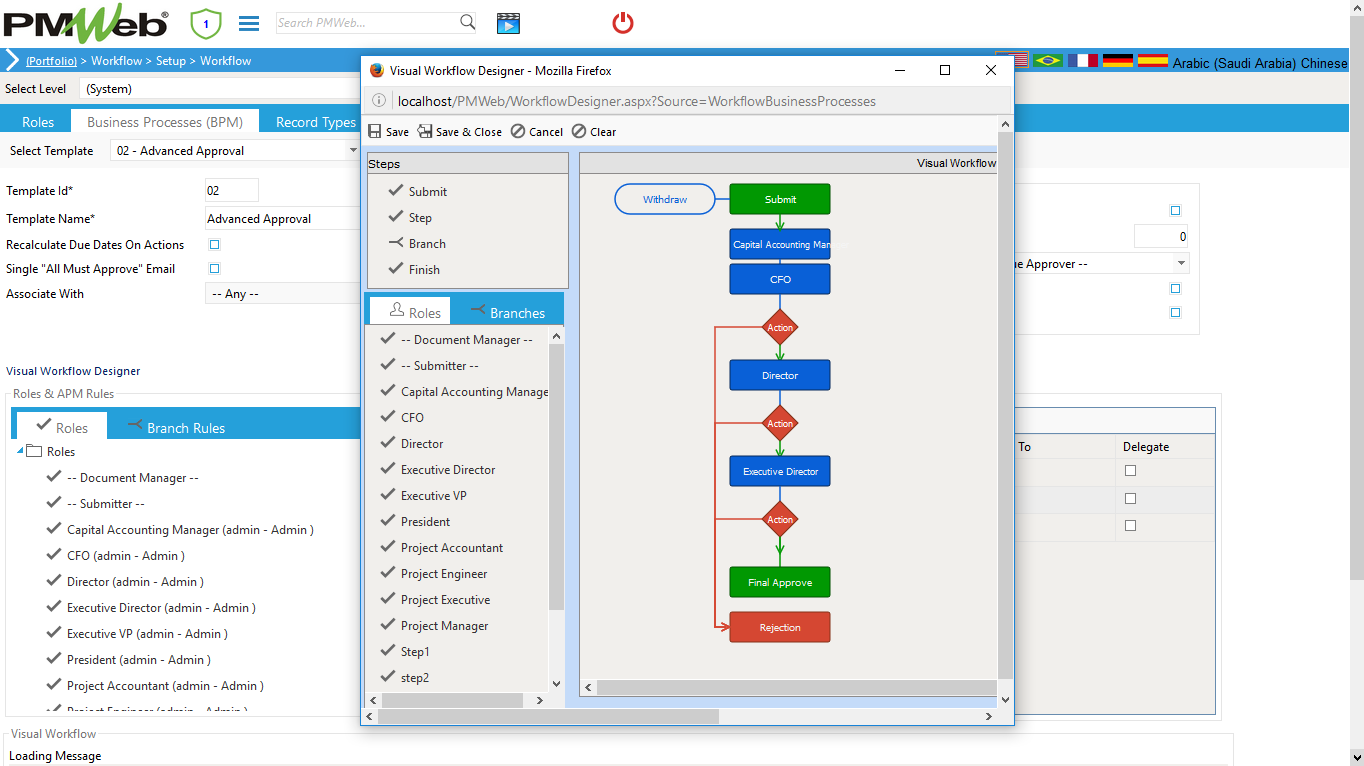Open the PMWeb notifications bell

(x=205, y=22)
